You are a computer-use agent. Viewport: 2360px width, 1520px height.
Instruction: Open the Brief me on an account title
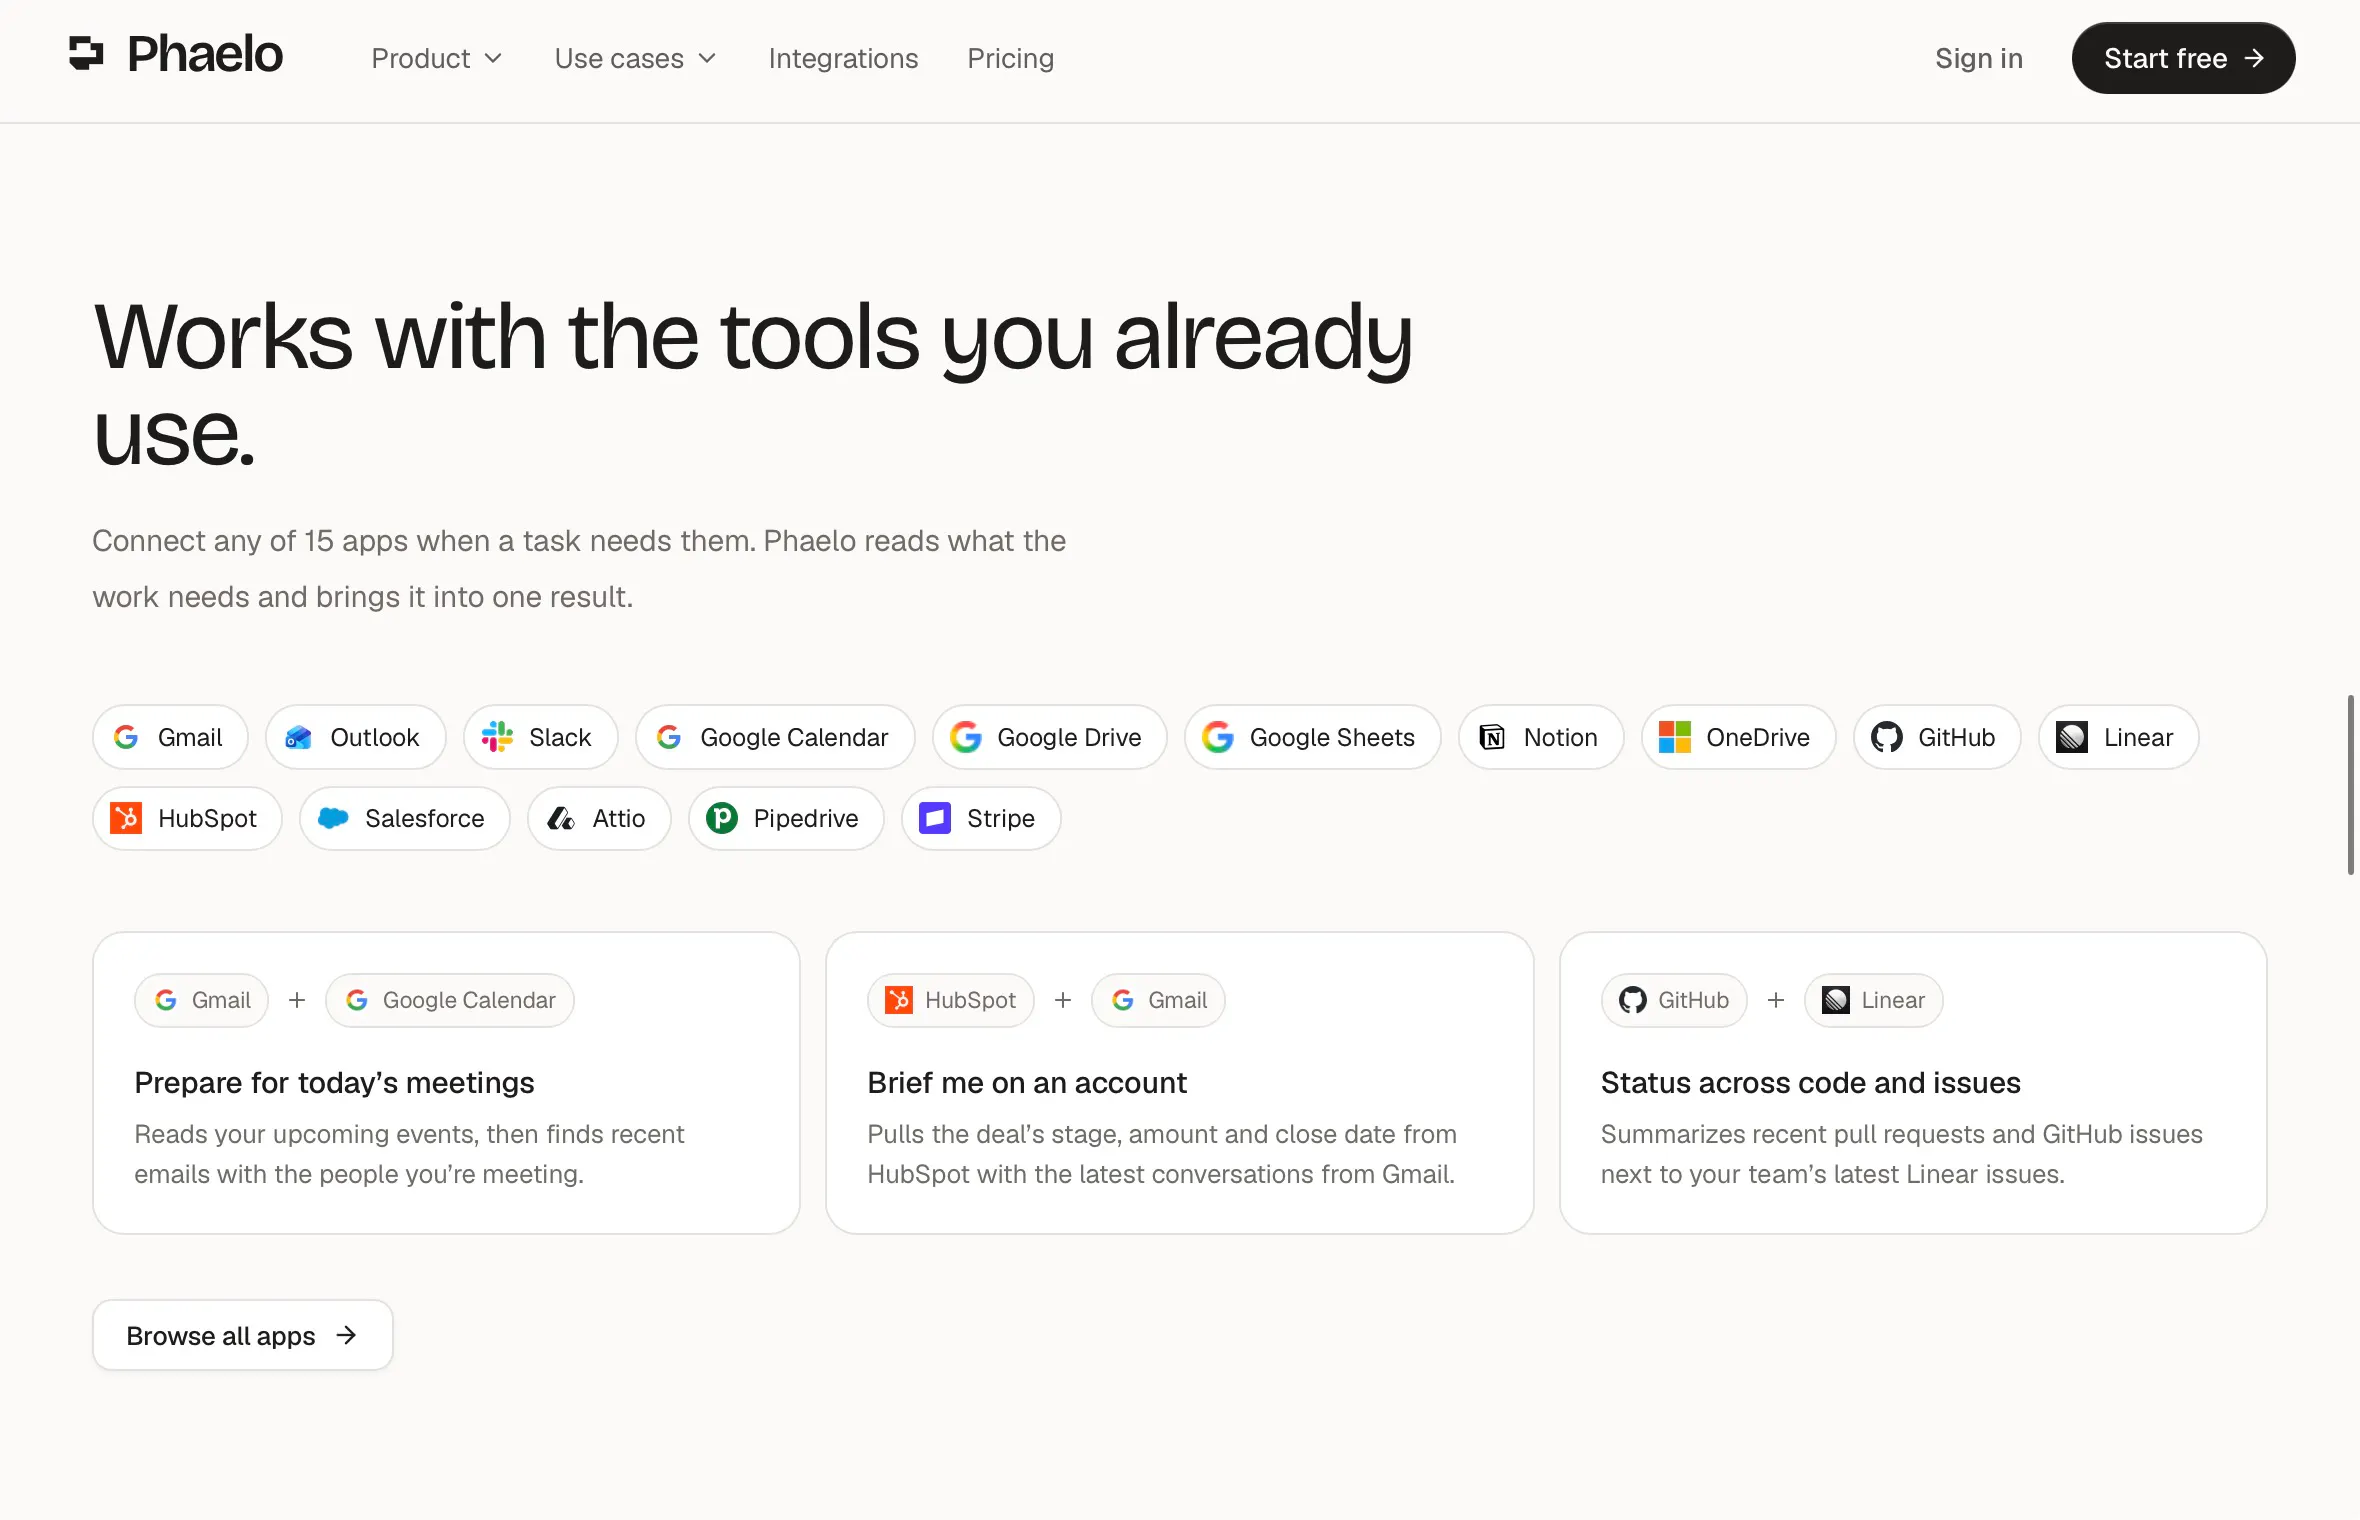click(x=1027, y=1083)
